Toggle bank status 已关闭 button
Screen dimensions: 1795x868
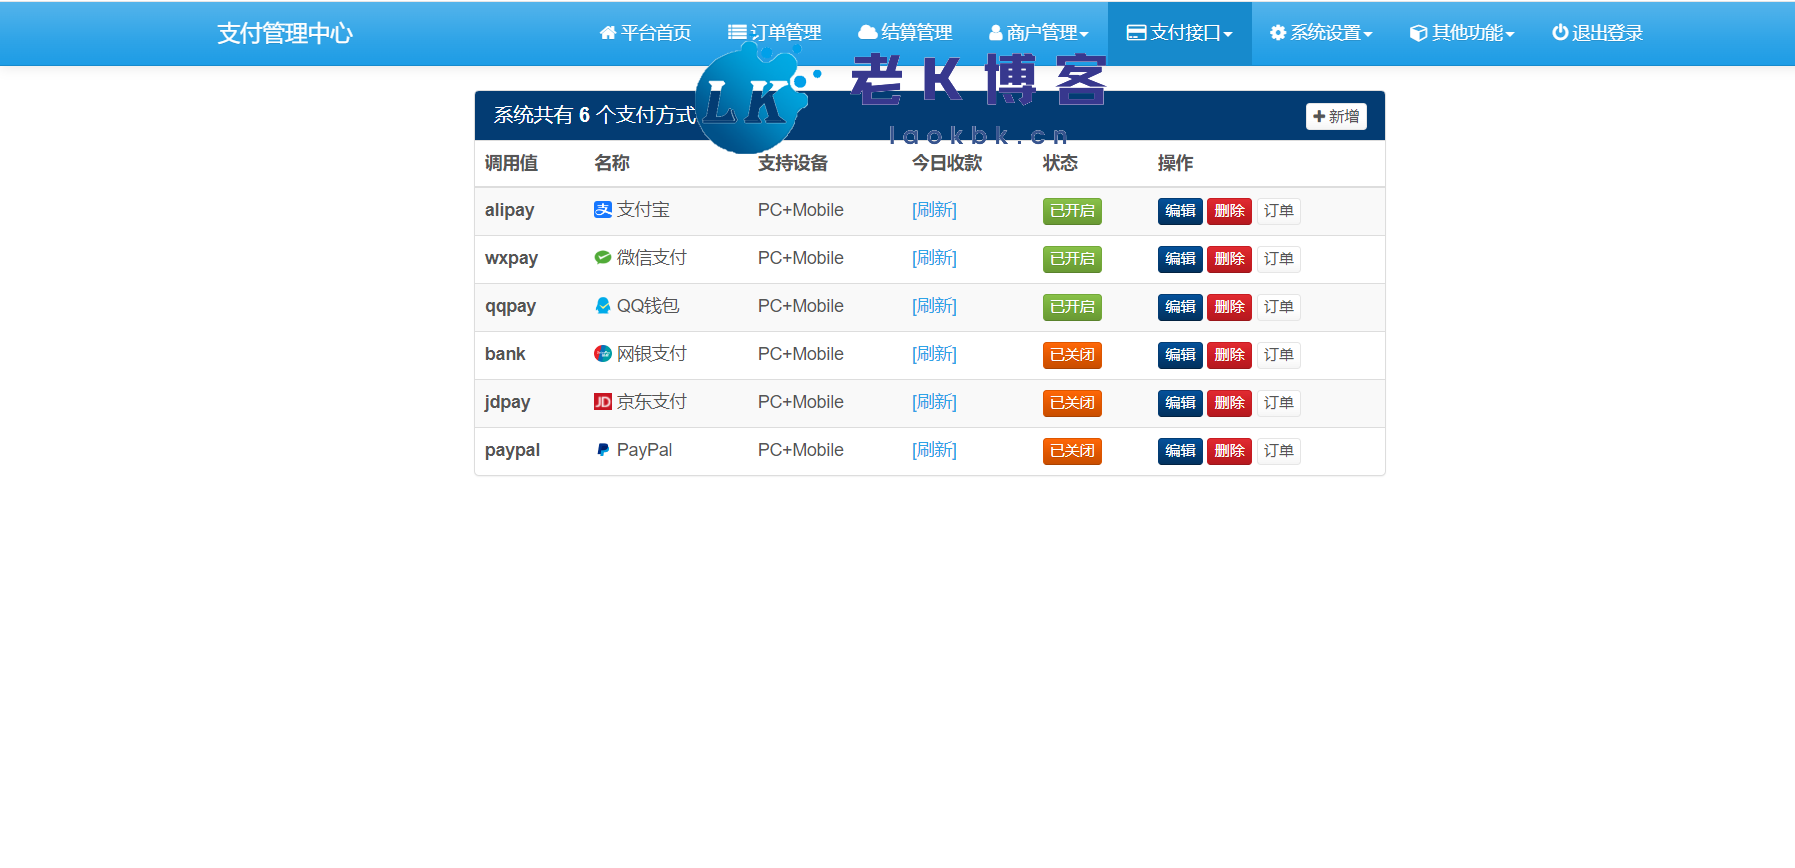tap(1071, 355)
